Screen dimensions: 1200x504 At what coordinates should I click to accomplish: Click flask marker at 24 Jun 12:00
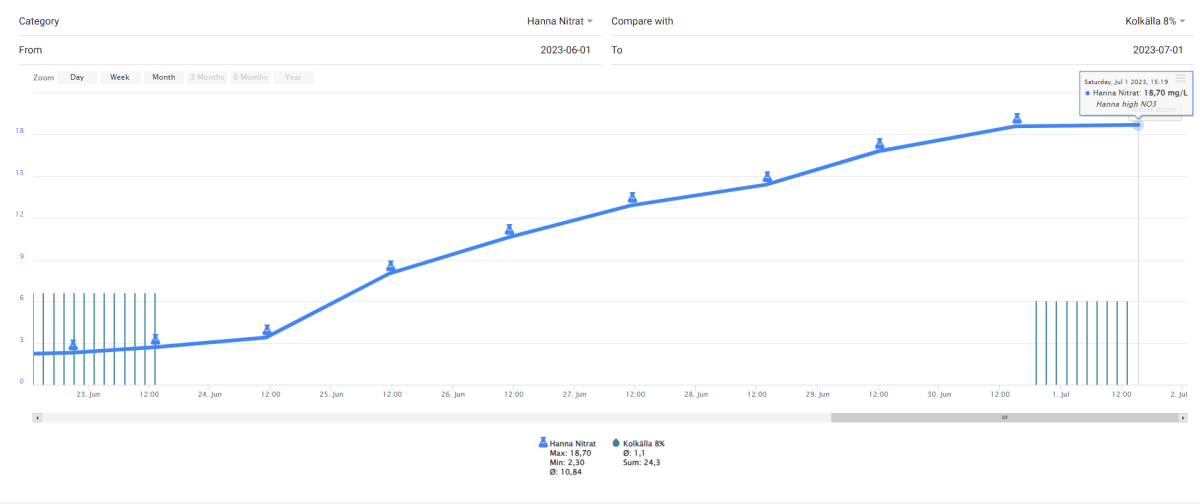[267, 330]
